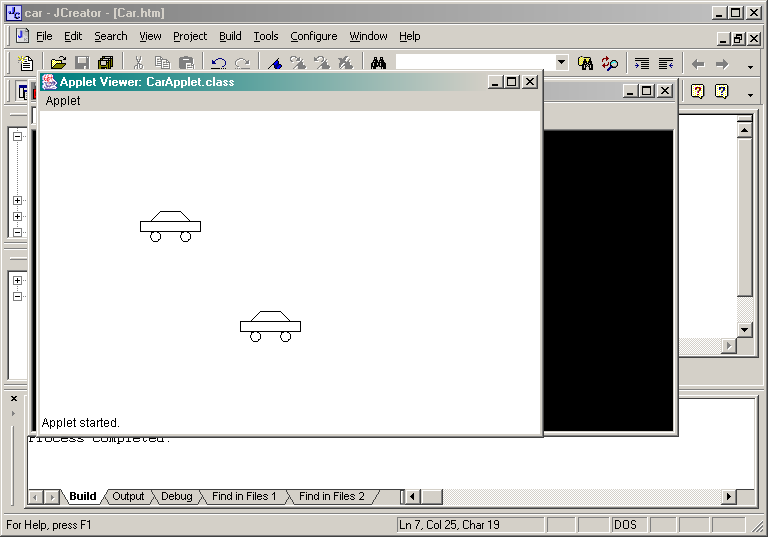
Task: Switch to the Find in Files 2 tab
Action: (x=332, y=496)
